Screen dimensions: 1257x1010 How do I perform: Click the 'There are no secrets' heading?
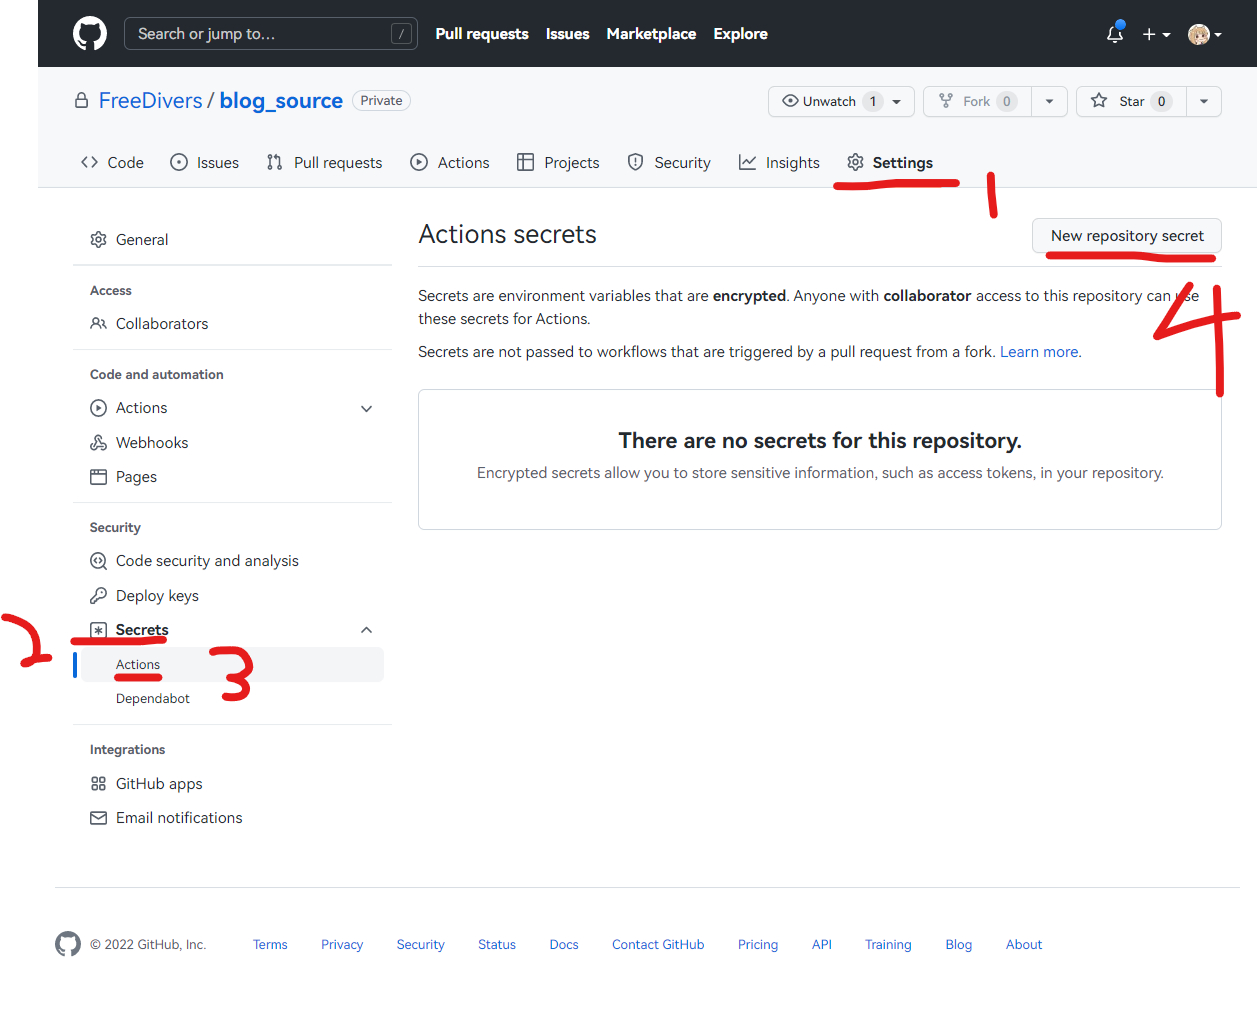tap(820, 441)
